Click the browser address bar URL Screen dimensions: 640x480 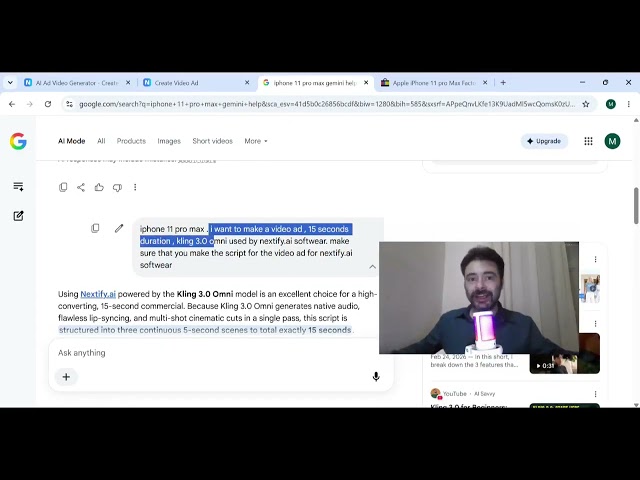pos(327,104)
